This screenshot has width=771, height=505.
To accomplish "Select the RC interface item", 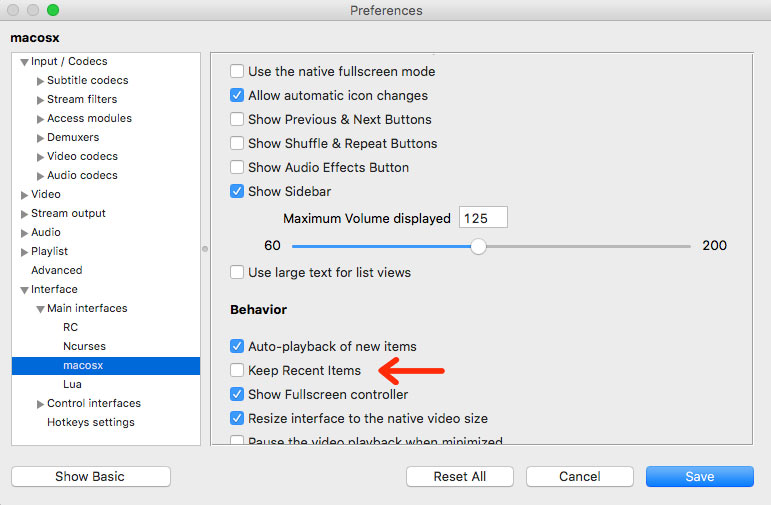I will (70, 327).
